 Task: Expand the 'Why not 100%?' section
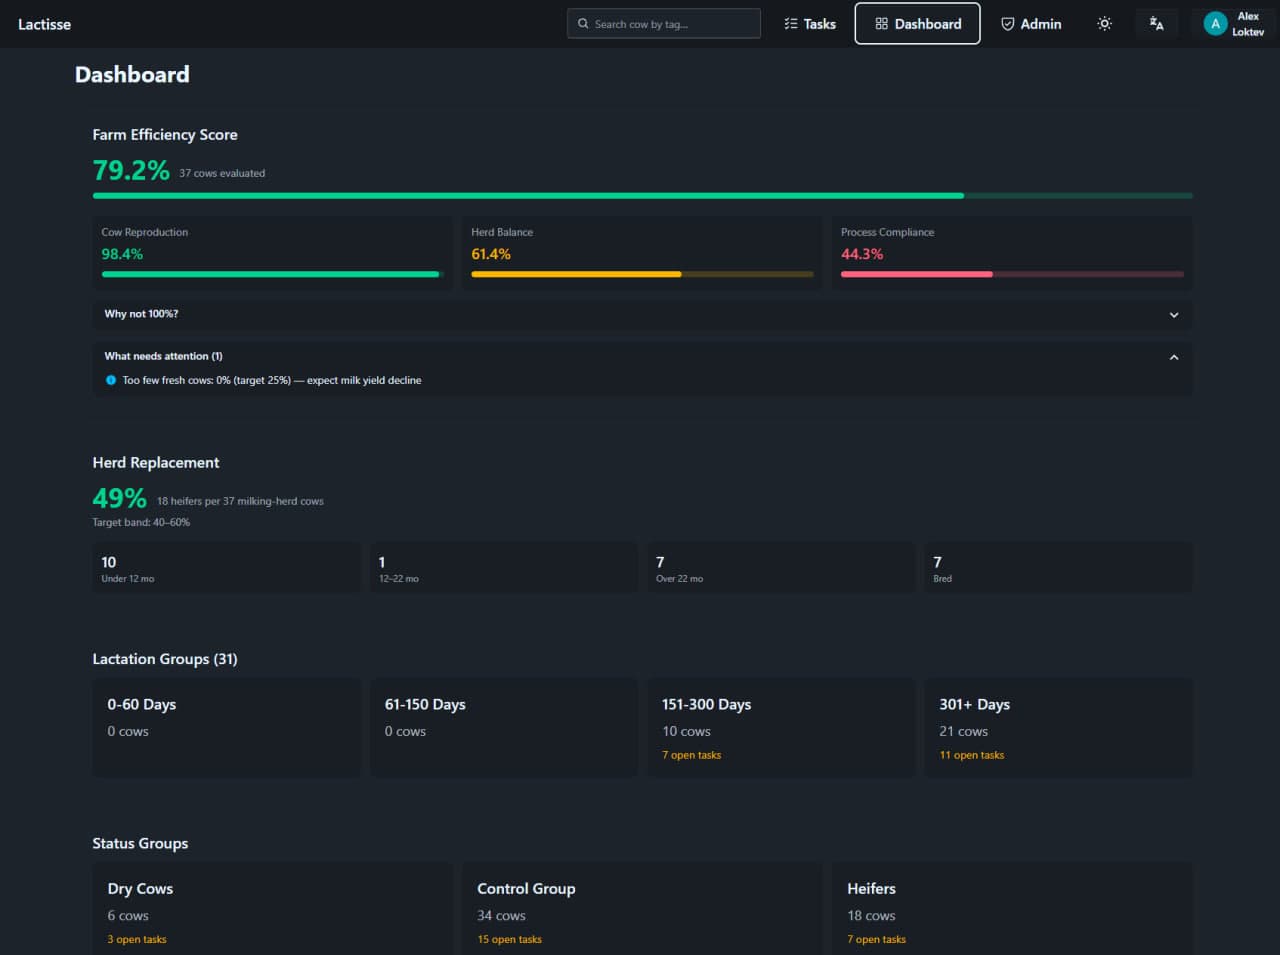642,314
